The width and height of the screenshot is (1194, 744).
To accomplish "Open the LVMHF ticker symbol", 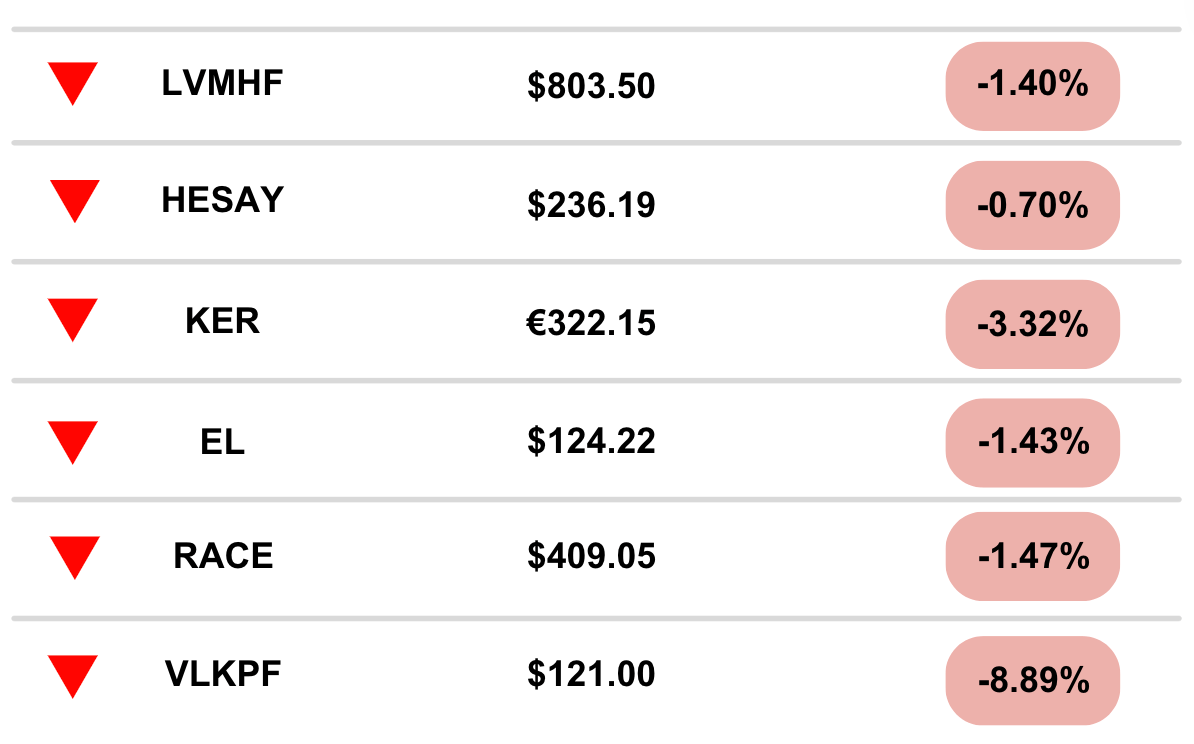I will tap(222, 84).
